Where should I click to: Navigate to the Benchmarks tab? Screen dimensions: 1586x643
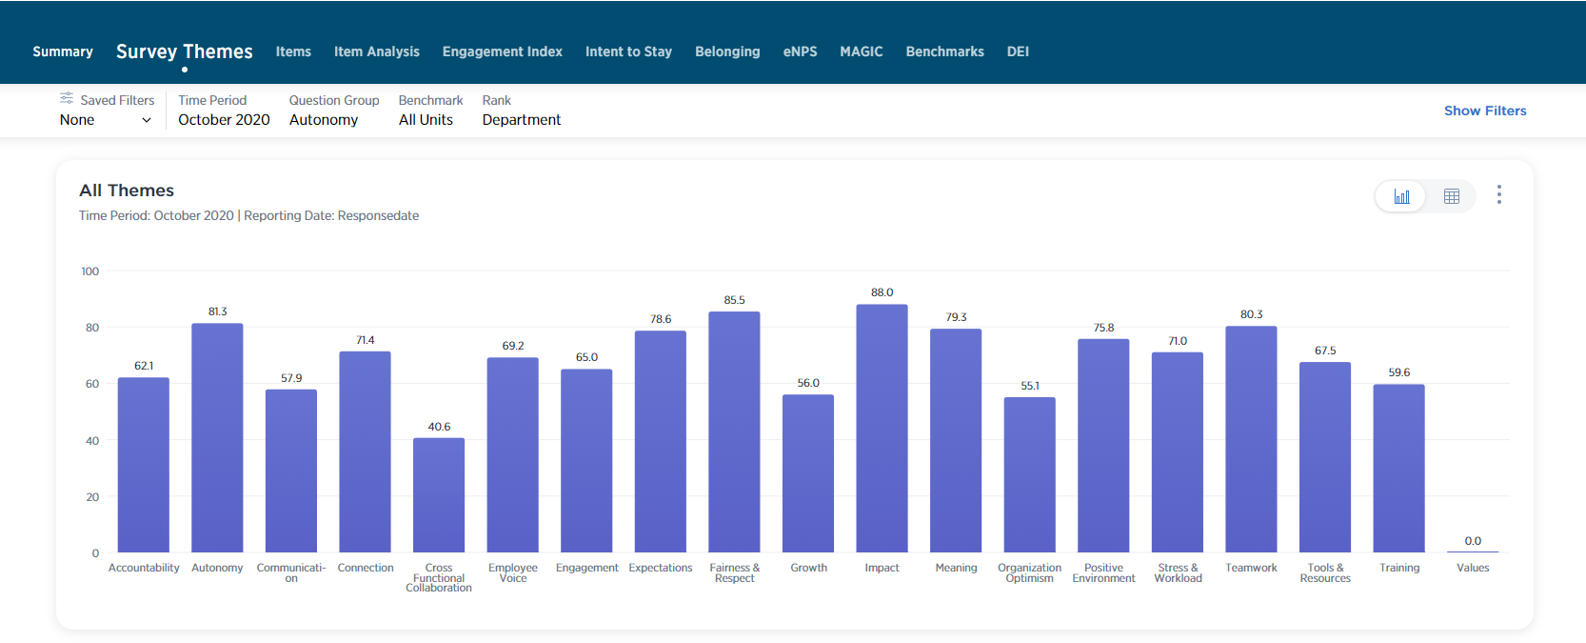click(944, 52)
